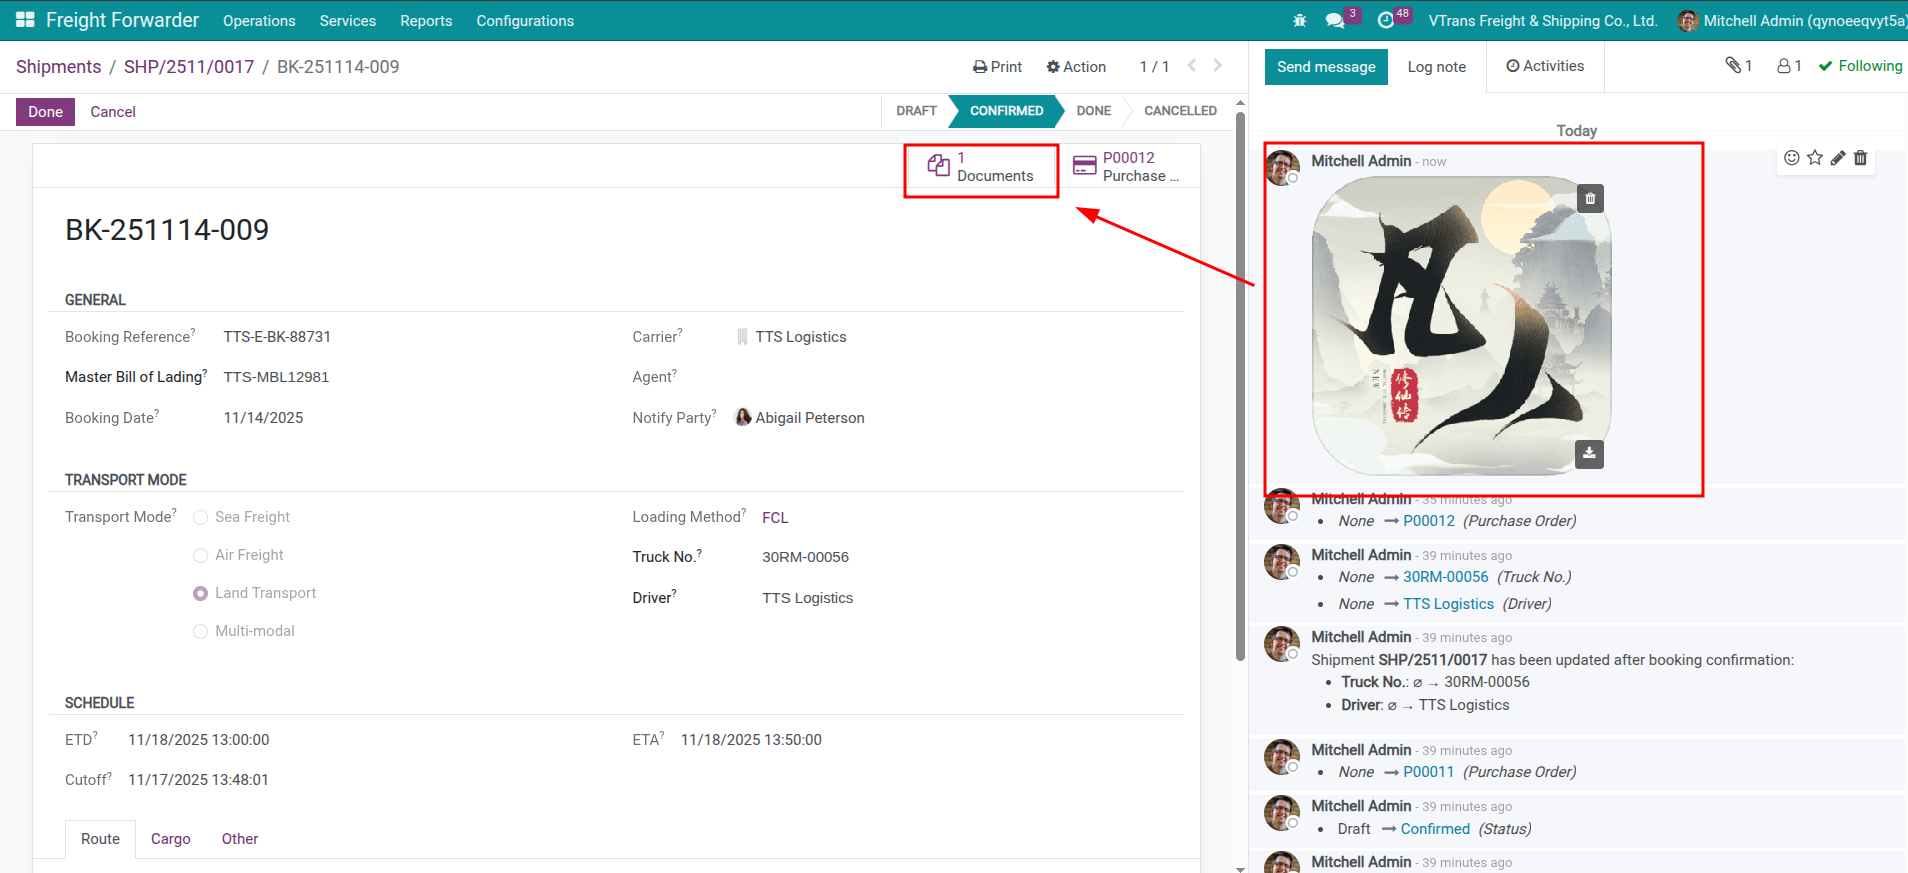Edit the message with the pencil icon
The height and width of the screenshot is (873, 1908).
(1838, 158)
